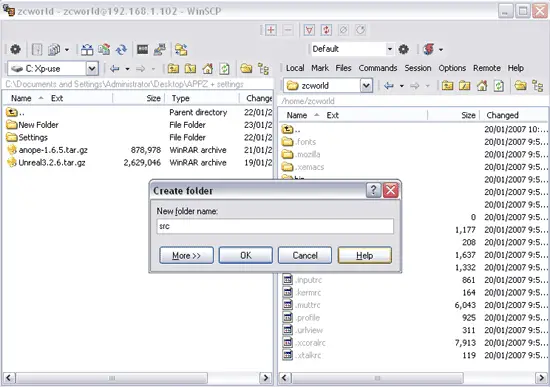
Task: Refresh the local panel
Action: pos(224,68)
